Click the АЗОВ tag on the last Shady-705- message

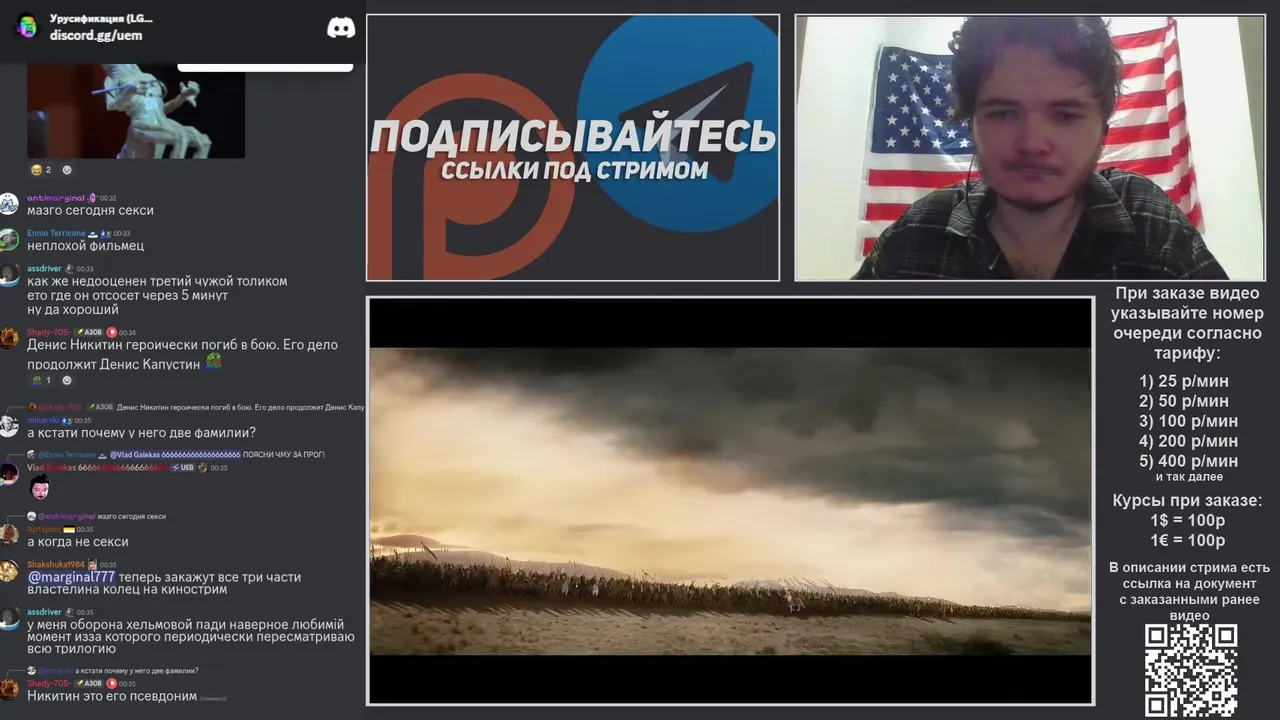pyautogui.click(x=88, y=683)
